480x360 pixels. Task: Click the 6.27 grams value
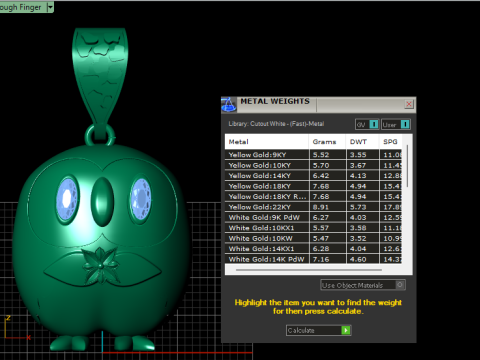tap(321, 217)
